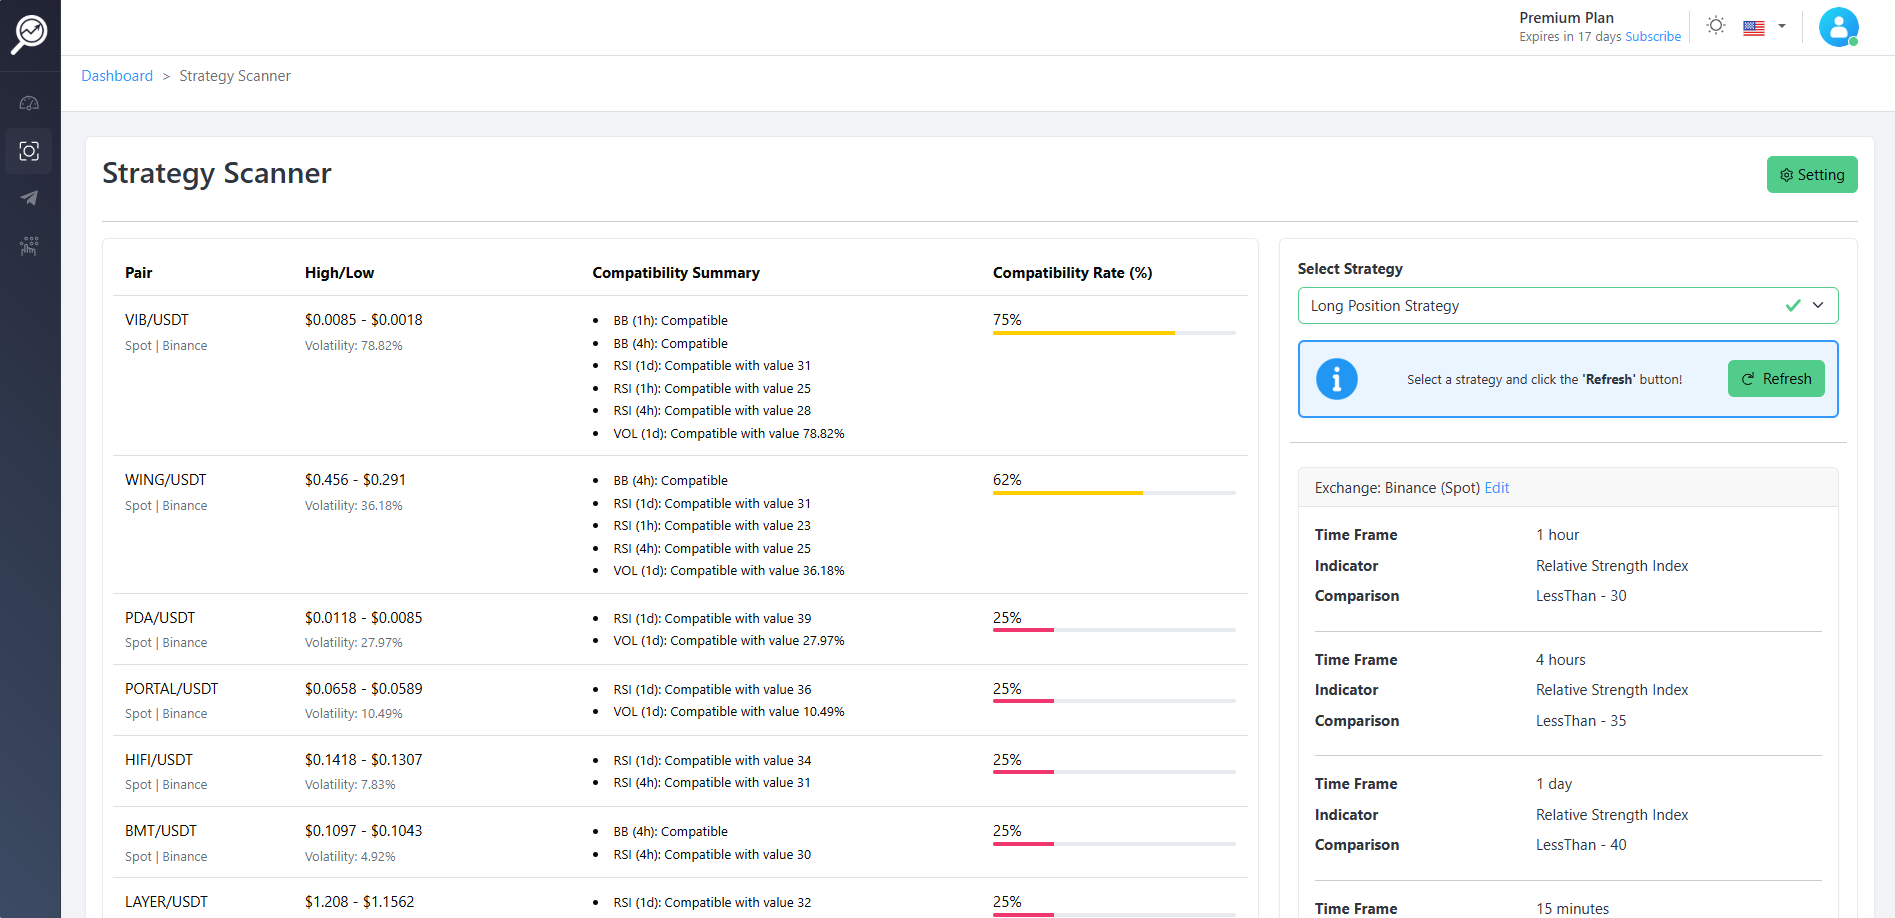Click the blue info icon
The height and width of the screenshot is (918, 1895).
1336,379
